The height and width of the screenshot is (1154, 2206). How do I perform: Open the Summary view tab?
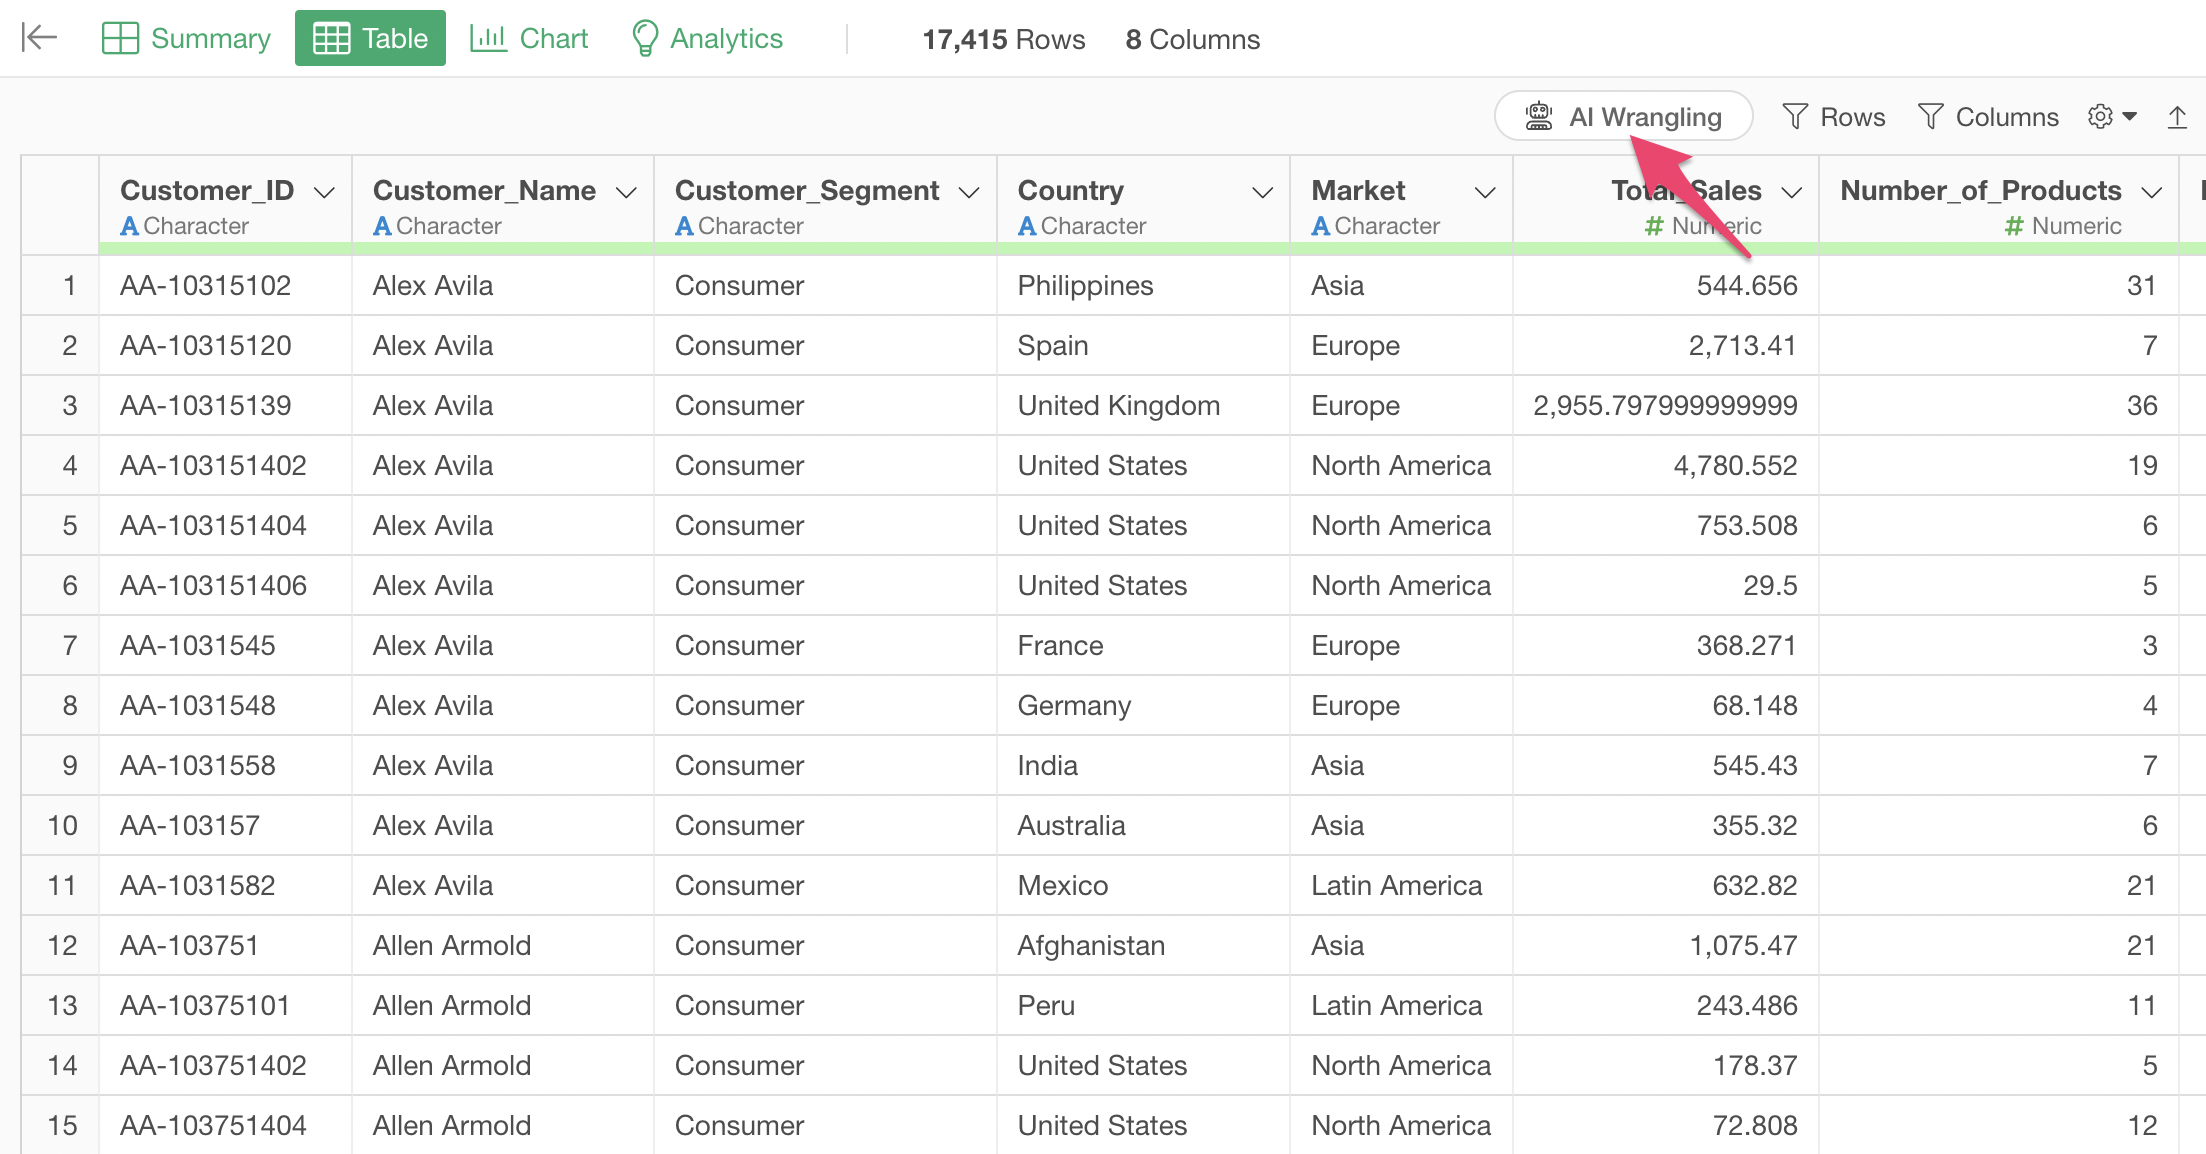click(x=187, y=38)
